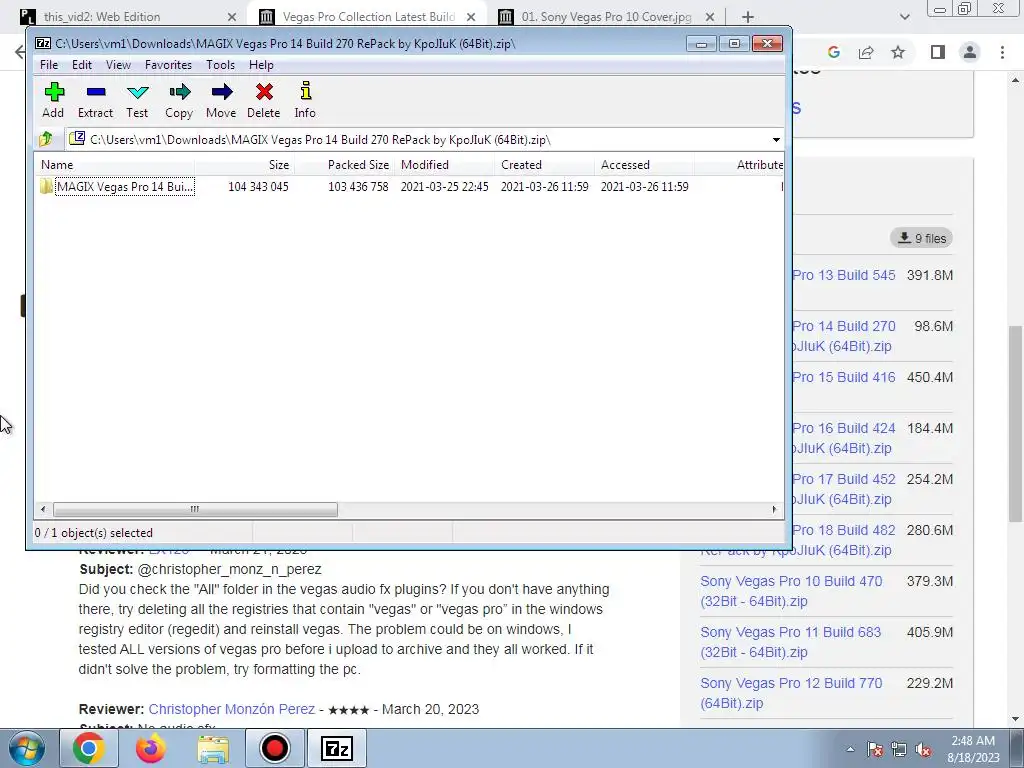Close the Vegas Pro Collection tab
This screenshot has width=1024, height=768.
coord(471,17)
